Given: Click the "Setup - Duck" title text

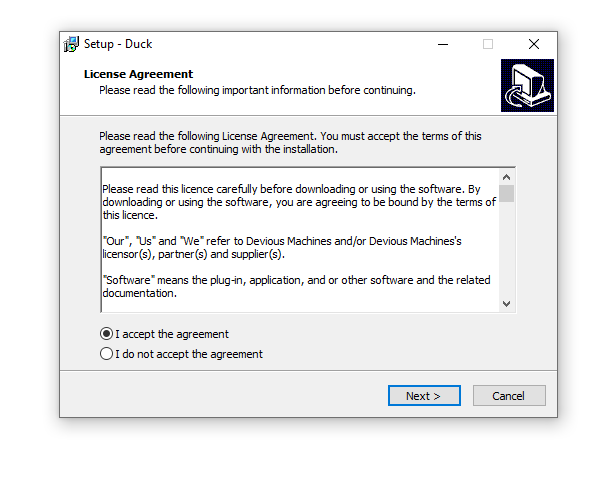Looking at the screenshot, I should [x=118, y=44].
